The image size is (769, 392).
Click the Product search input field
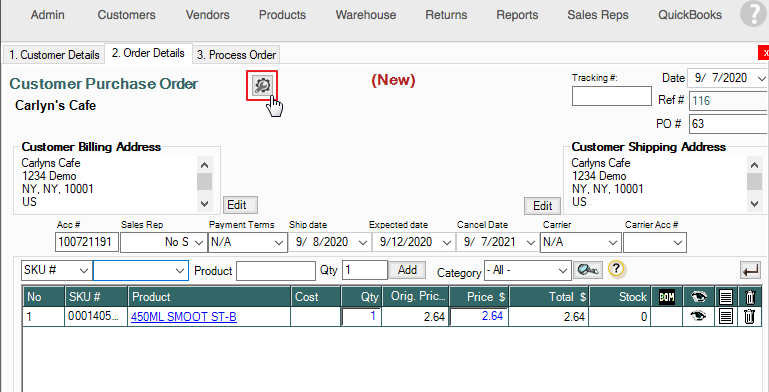coord(276,270)
